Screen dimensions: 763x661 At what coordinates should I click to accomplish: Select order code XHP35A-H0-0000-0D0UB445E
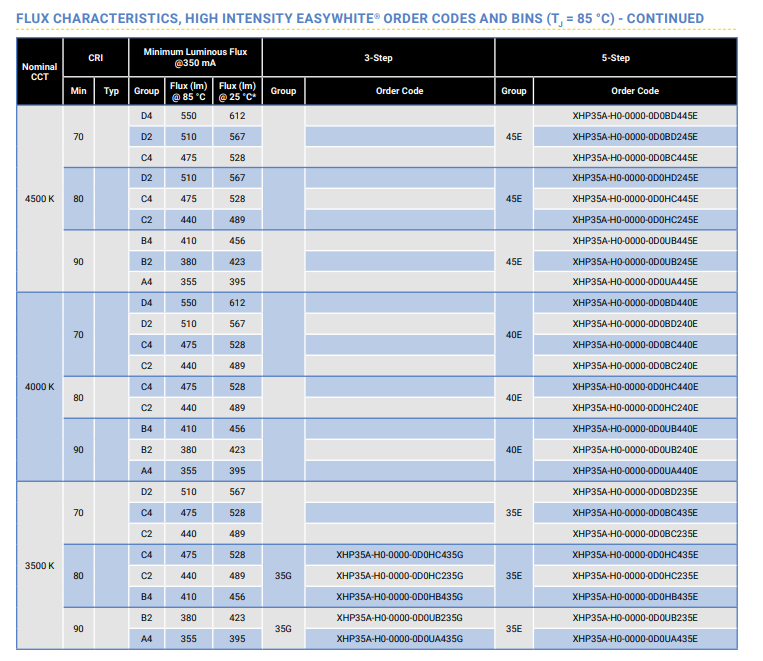tap(635, 241)
